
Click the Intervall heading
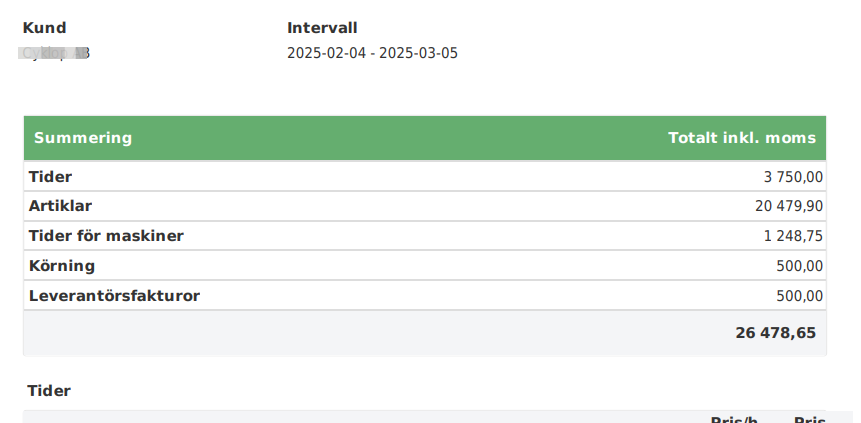322,28
